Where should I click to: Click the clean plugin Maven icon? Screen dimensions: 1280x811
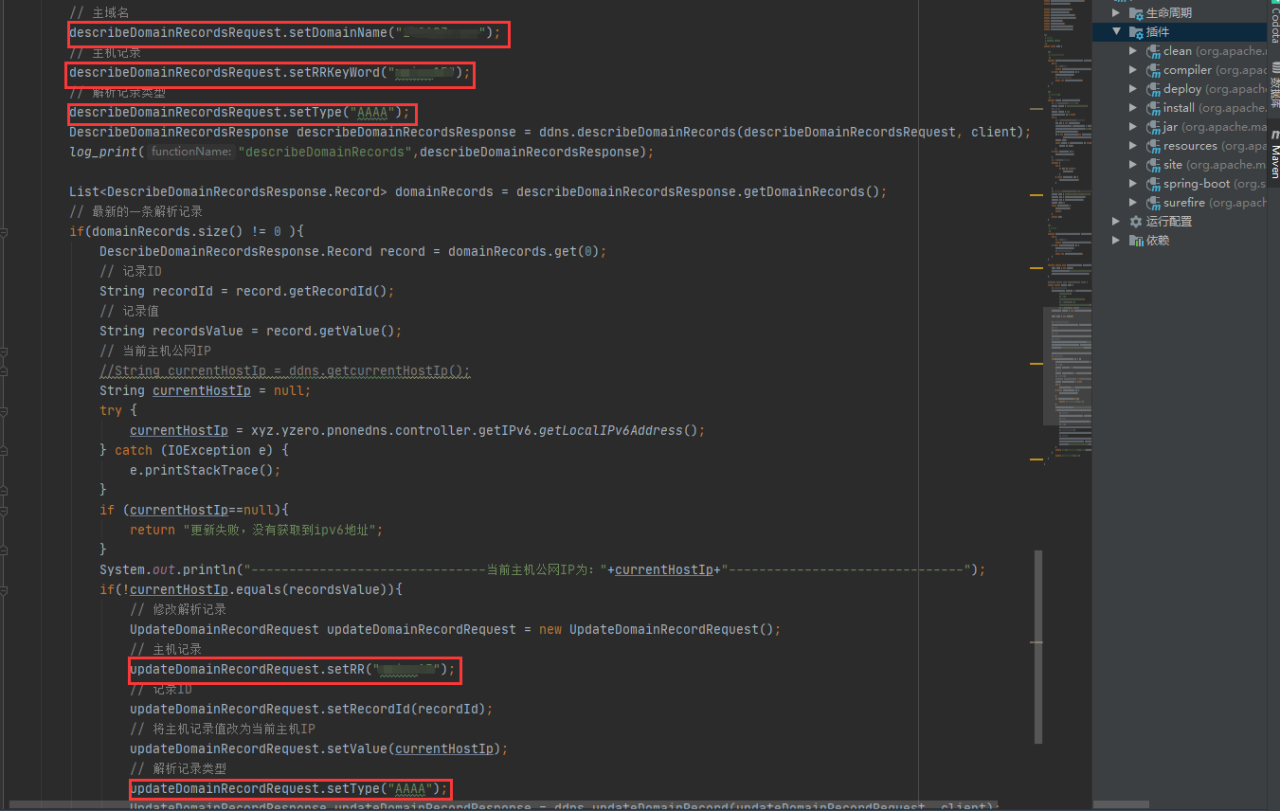(1153, 51)
